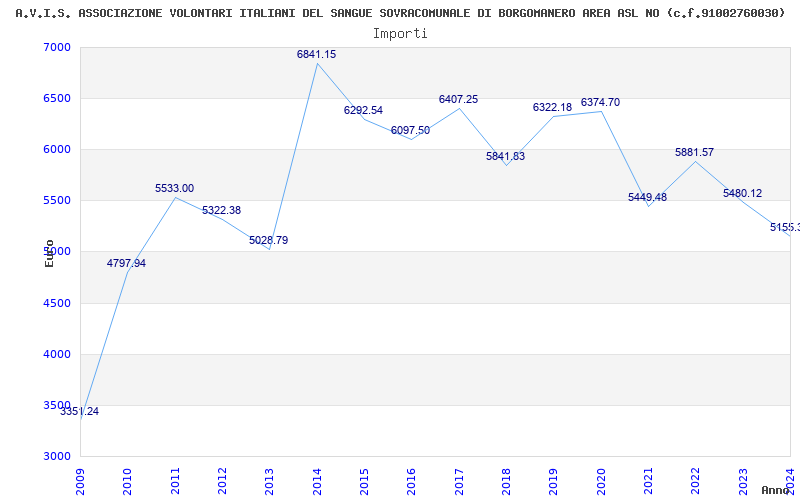Select data label 5322.38
Screen dimensions: 800x500
pyautogui.click(x=221, y=211)
